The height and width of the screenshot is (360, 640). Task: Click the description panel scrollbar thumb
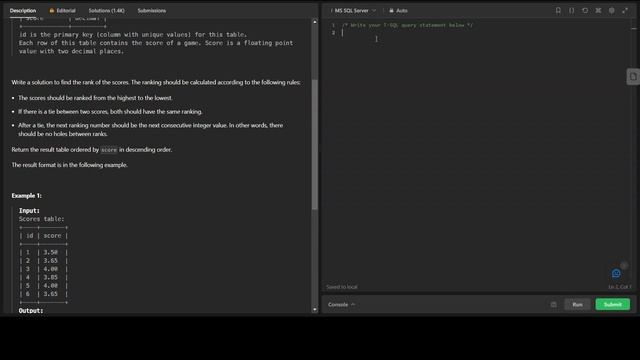(x=315, y=144)
